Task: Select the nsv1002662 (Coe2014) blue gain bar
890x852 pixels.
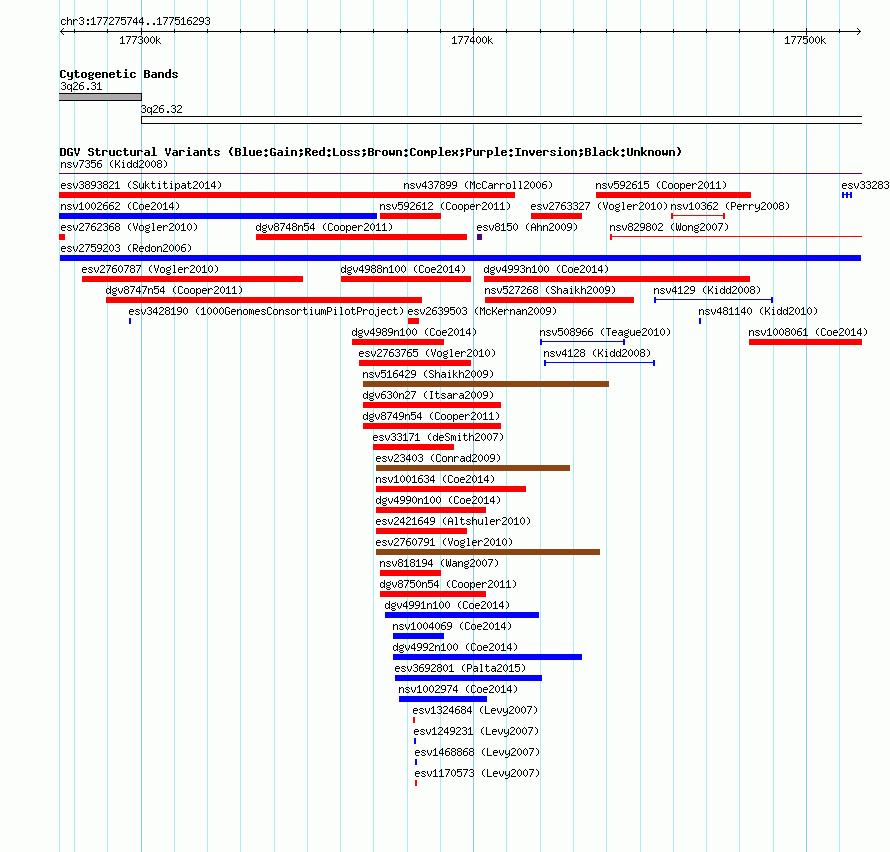Action: pos(218,216)
